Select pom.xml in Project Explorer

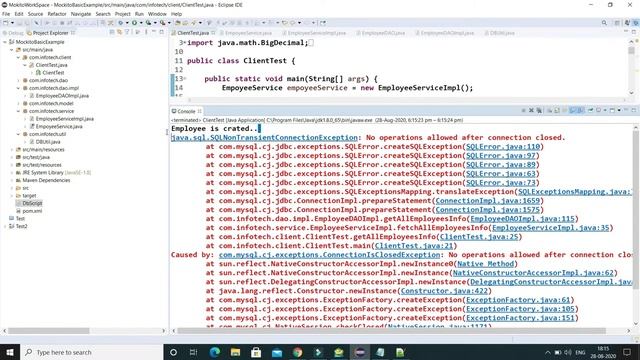point(32,211)
